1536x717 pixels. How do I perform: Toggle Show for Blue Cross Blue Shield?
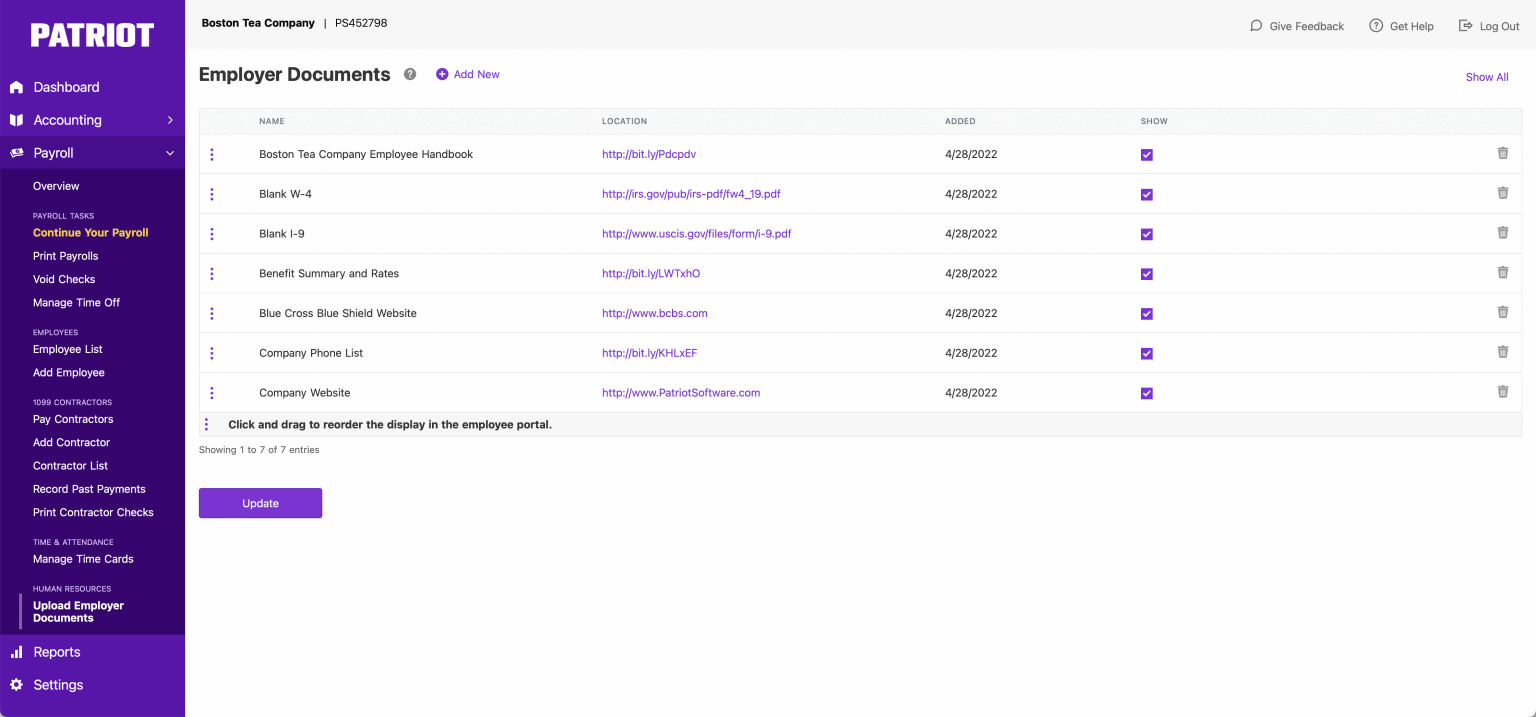(x=1147, y=314)
